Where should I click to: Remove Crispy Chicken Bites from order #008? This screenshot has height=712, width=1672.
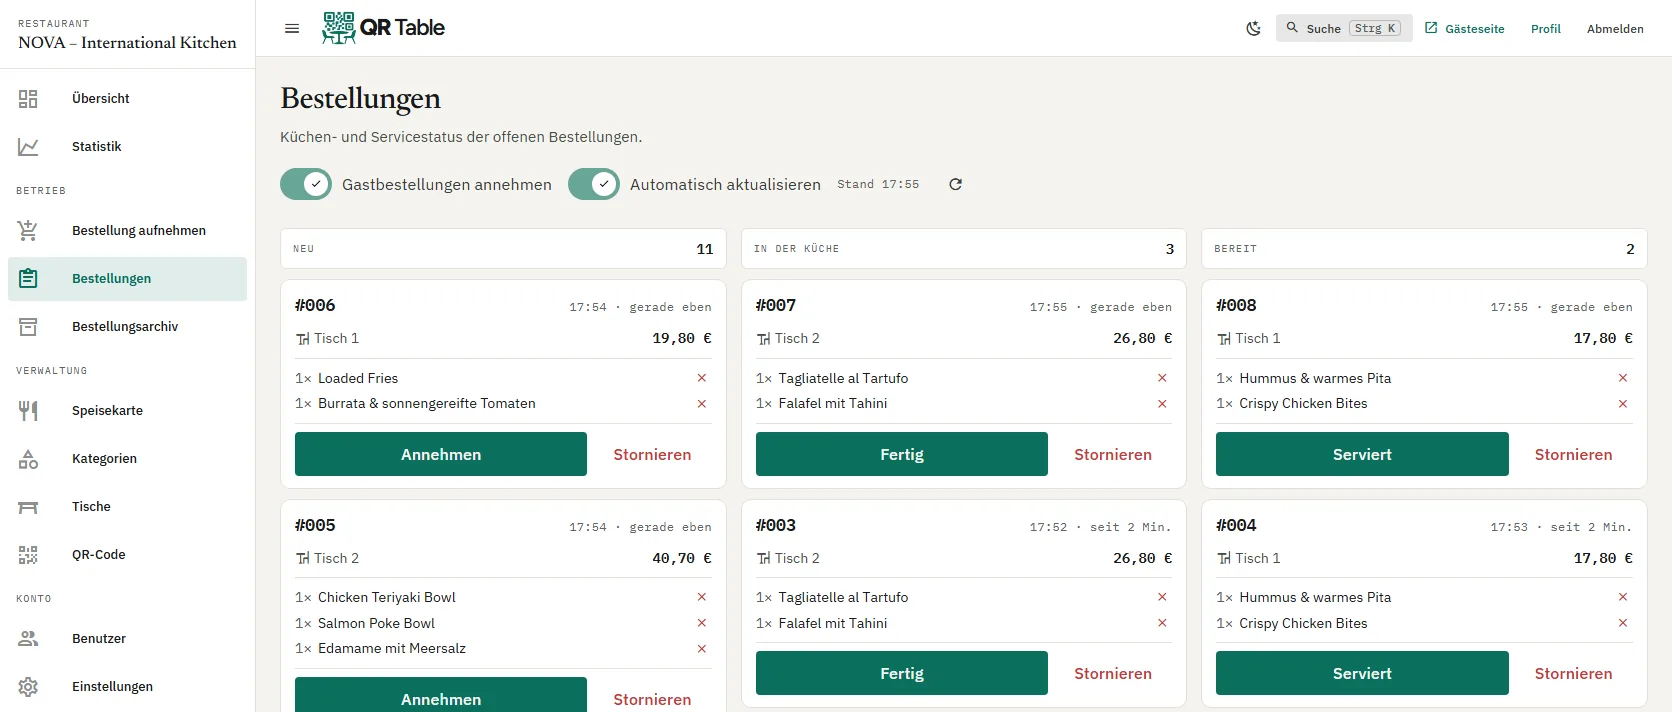(1623, 403)
